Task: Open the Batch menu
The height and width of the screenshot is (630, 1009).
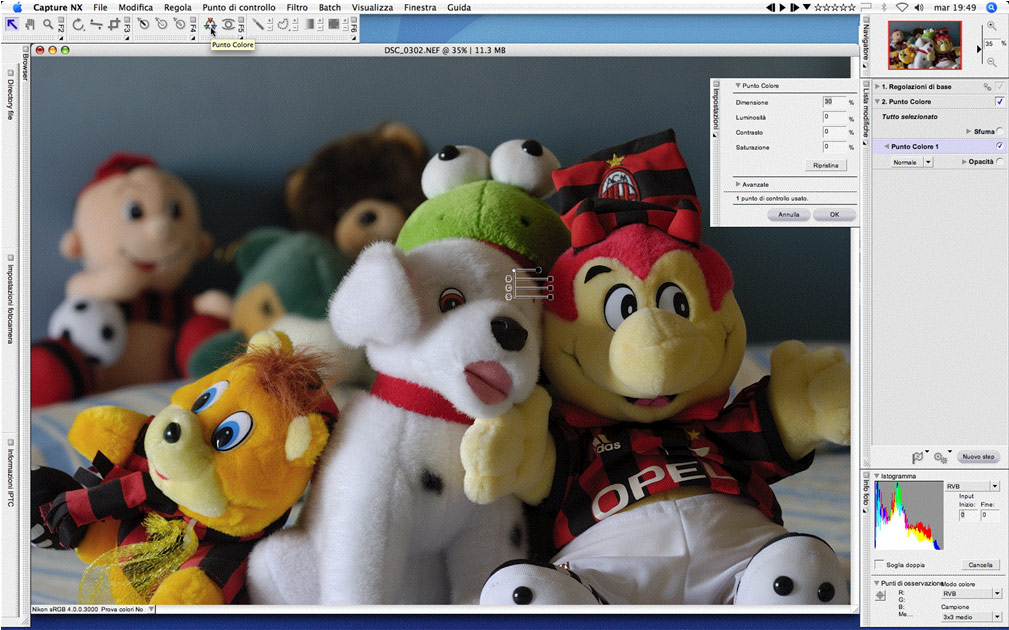Action: coord(330,8)
